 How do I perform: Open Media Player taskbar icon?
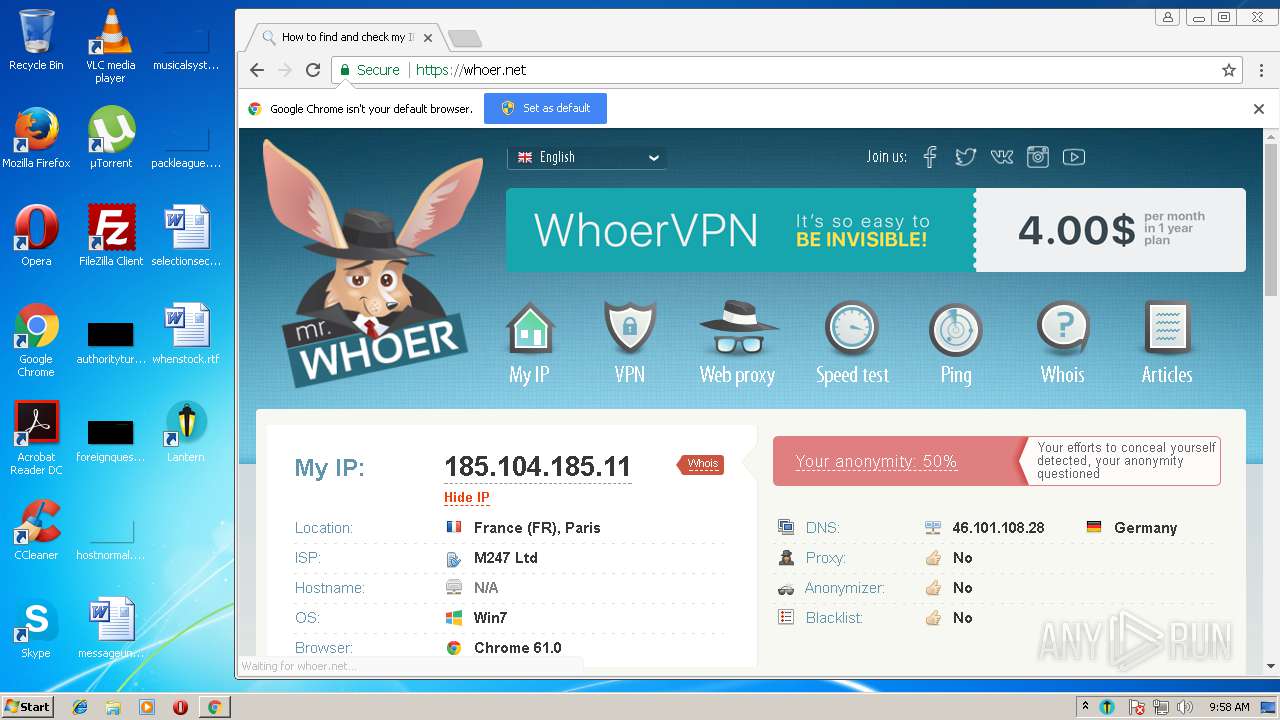click(147, 707)
